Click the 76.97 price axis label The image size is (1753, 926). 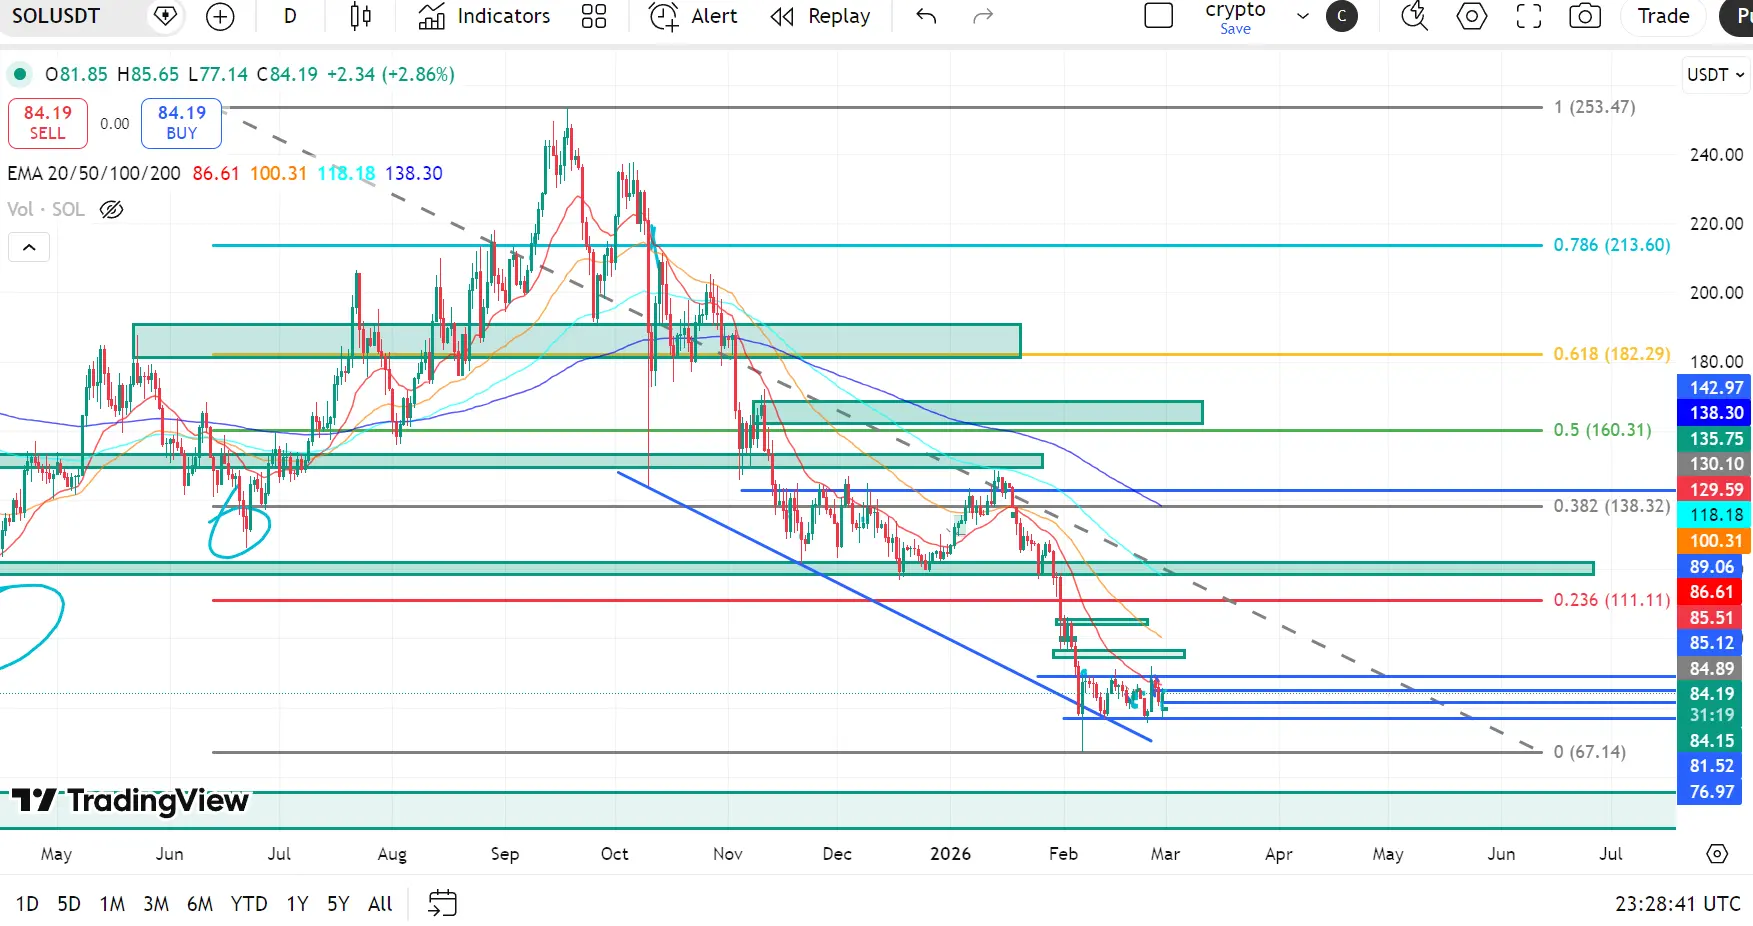click(x=1711, y=792)
